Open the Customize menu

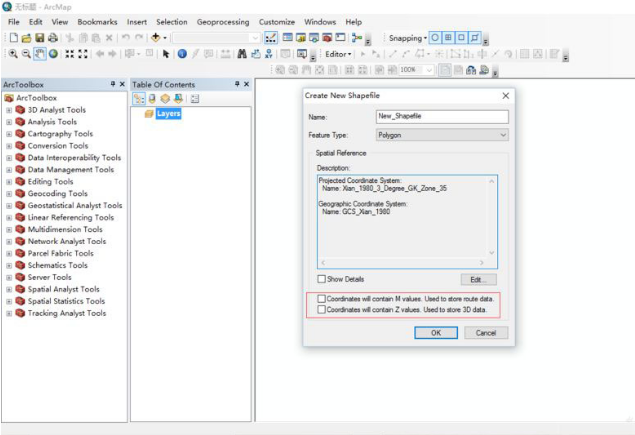click(277, 22)
